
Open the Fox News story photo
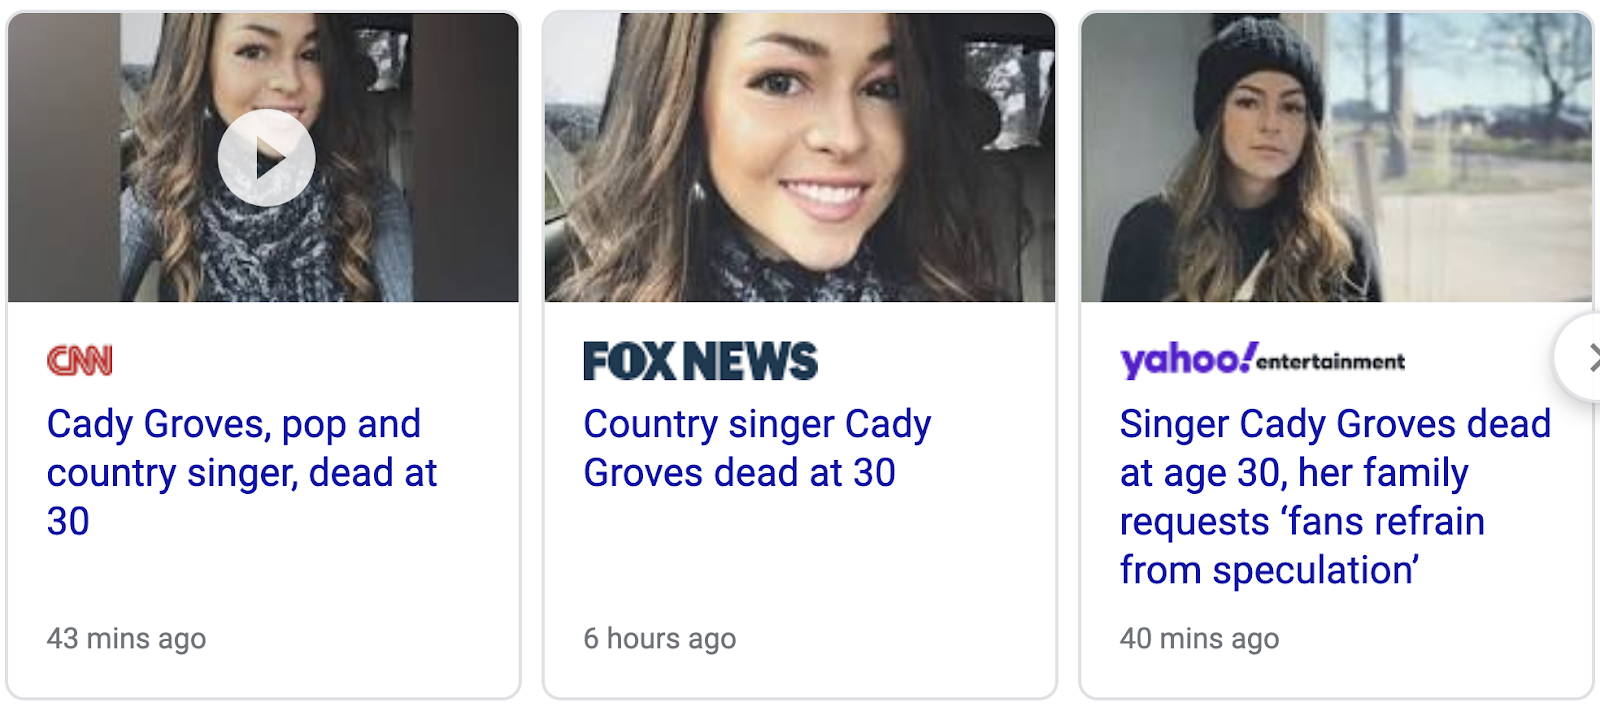tap(800, 158)
